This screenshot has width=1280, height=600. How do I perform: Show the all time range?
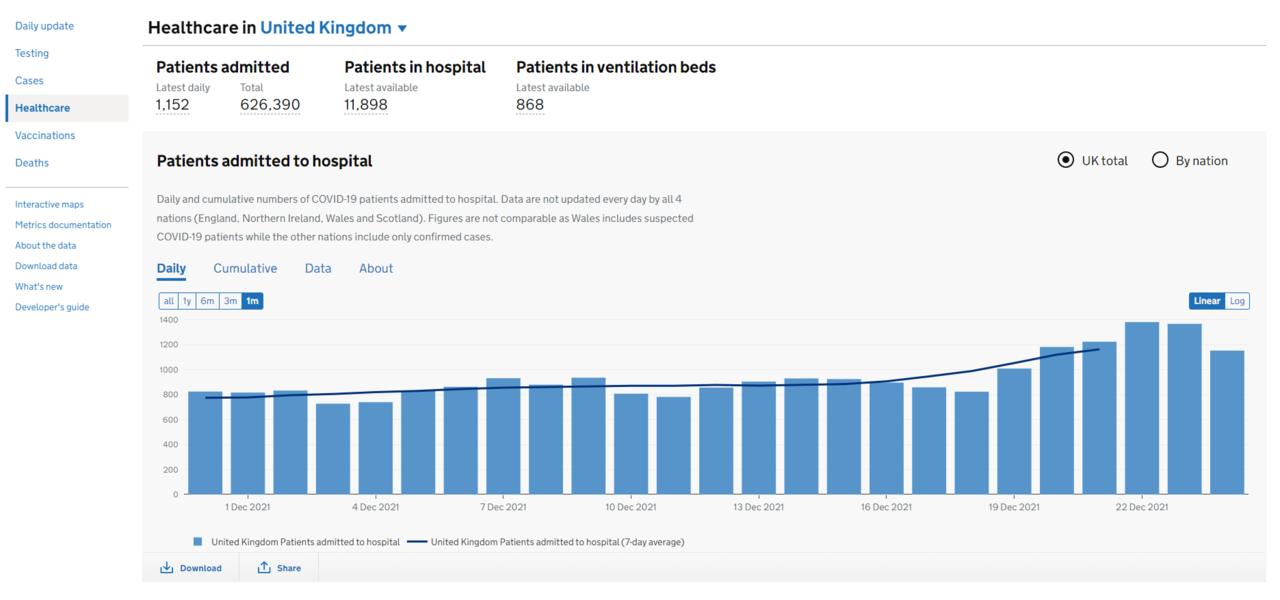pos(169,301)
